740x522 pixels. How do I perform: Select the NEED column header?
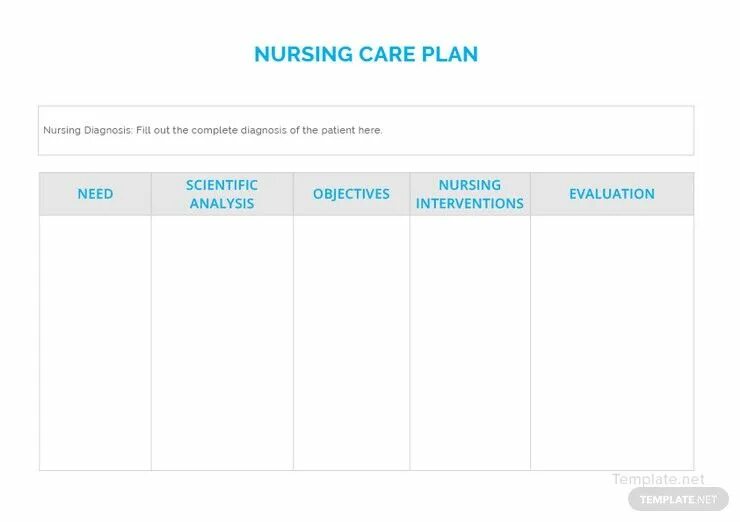[95, 194]
